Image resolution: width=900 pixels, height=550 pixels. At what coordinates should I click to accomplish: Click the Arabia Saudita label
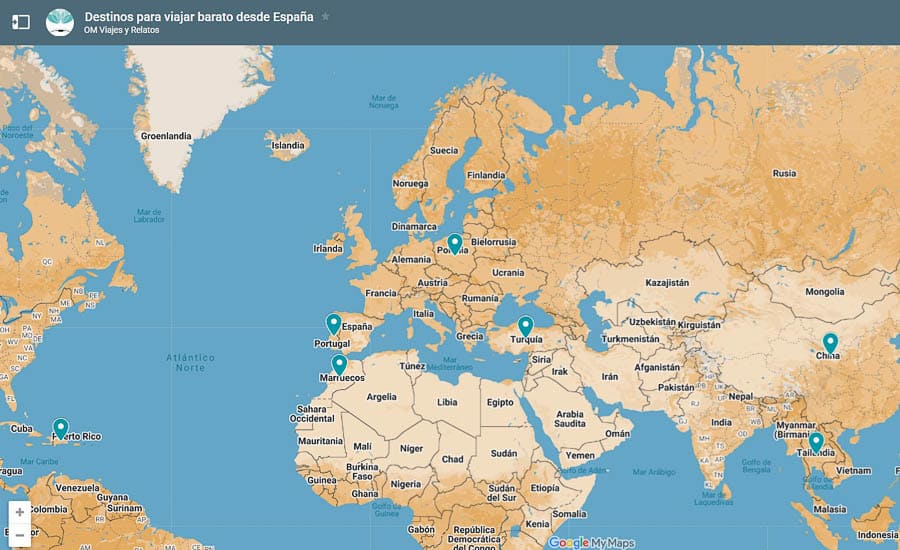coord(570,419)
